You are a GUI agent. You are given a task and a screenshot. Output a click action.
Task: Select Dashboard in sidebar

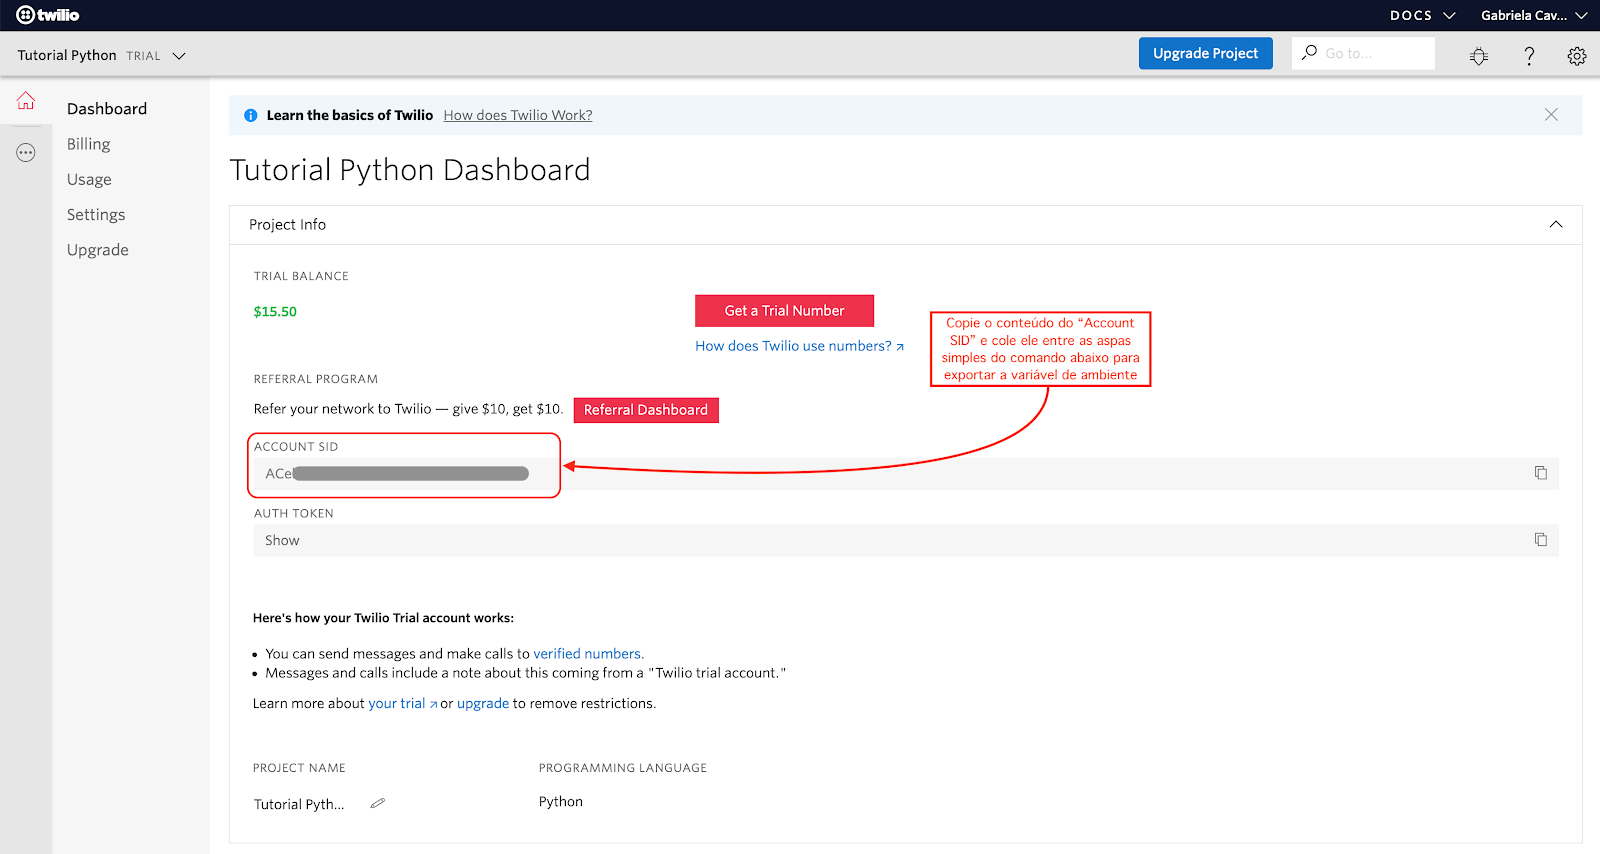coord(107,108)
